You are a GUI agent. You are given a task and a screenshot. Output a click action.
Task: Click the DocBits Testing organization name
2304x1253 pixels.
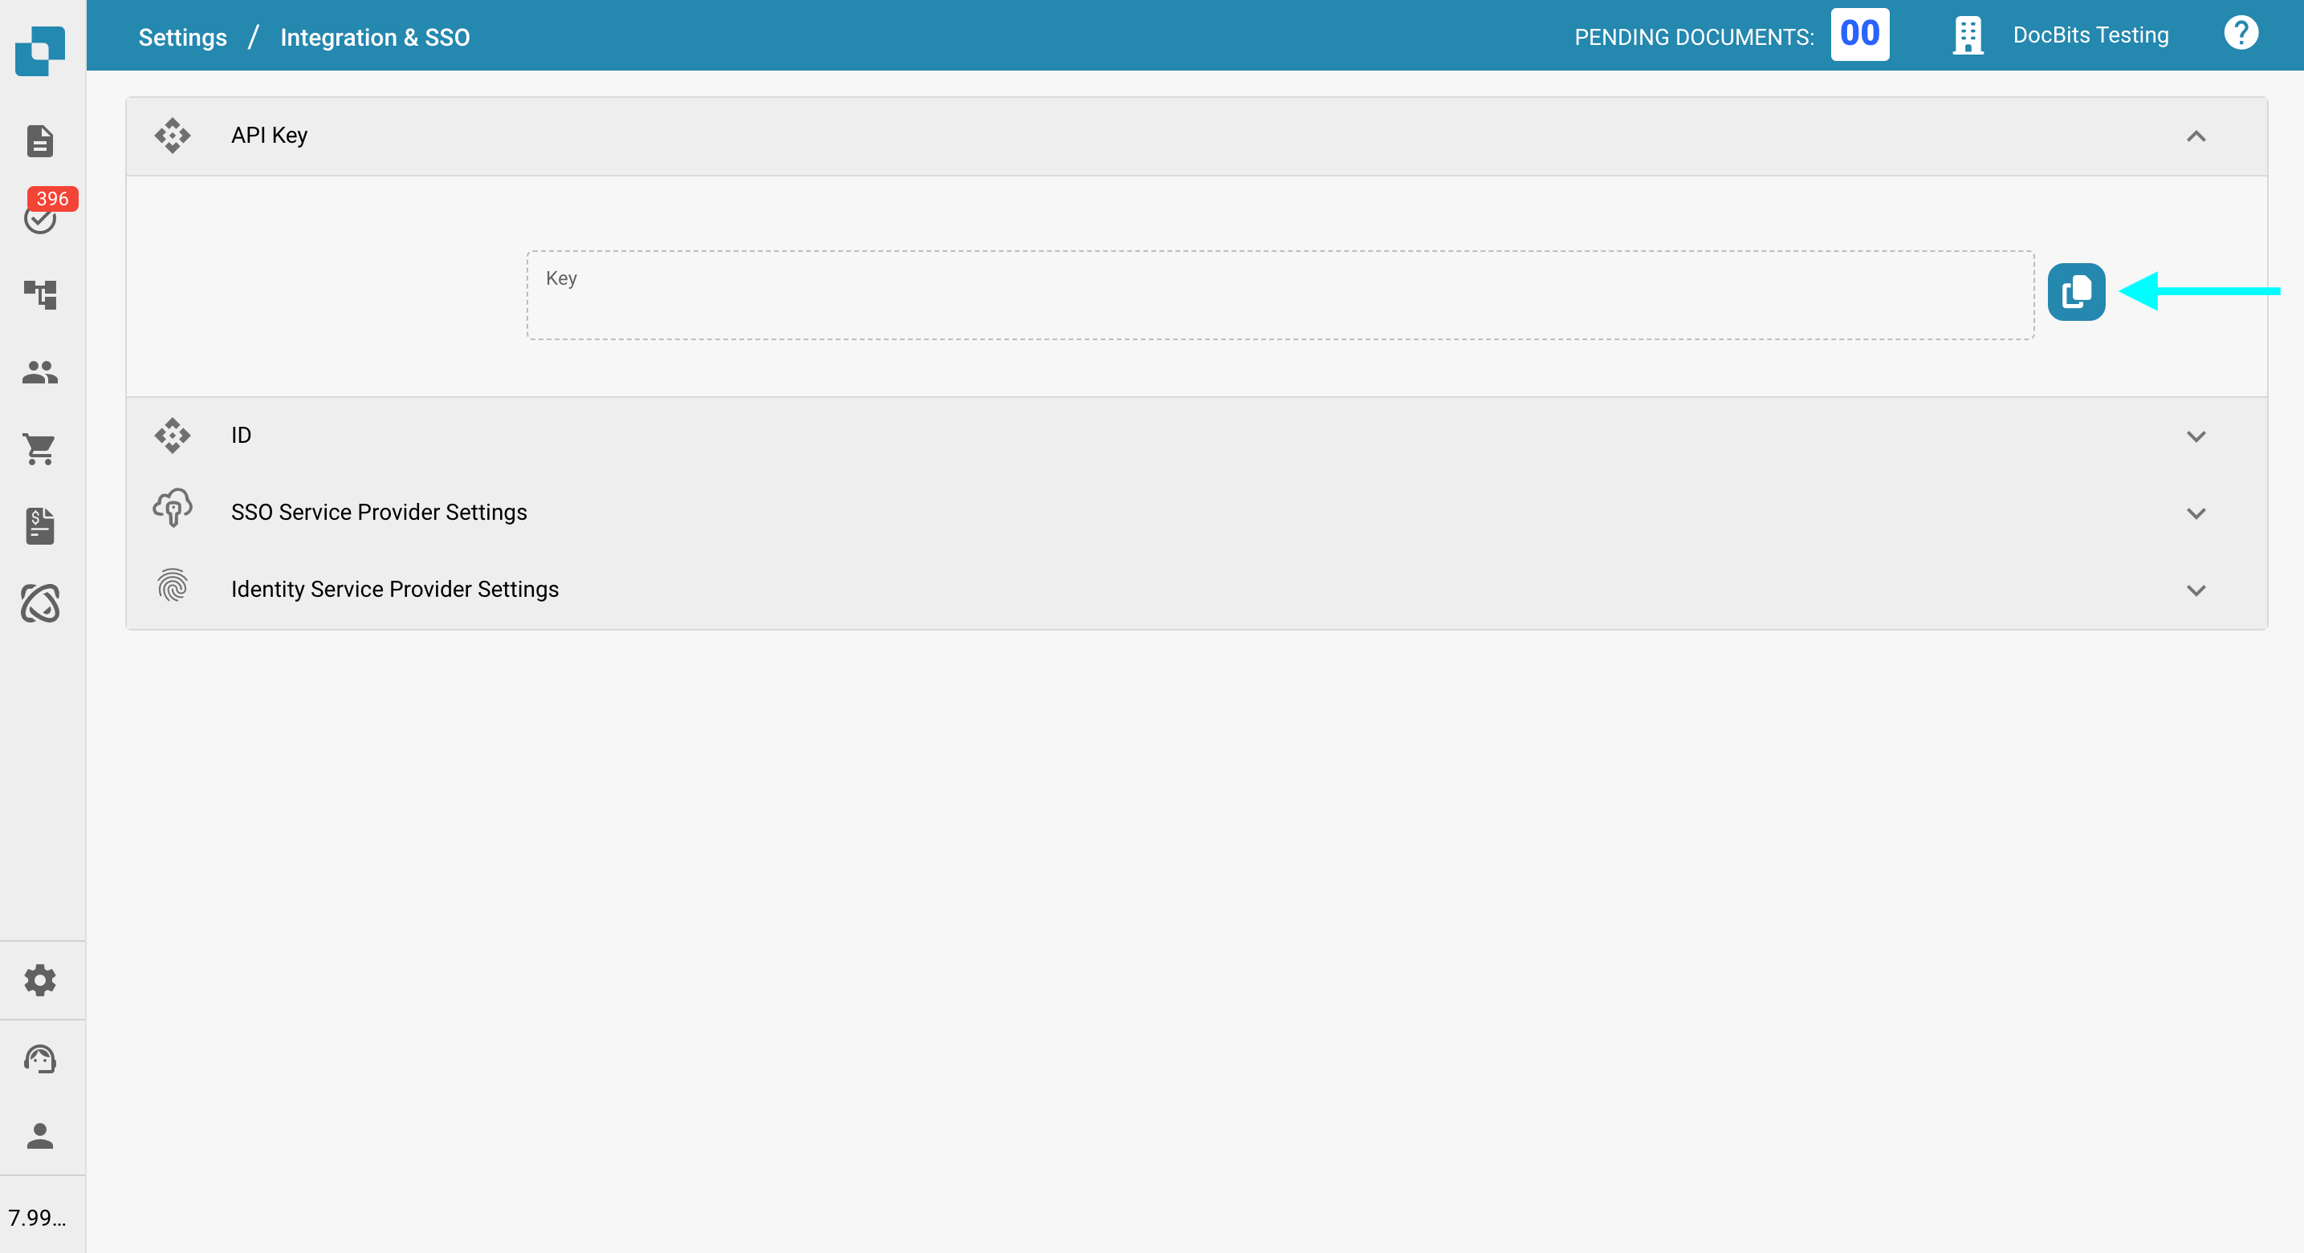(2090, 35)
